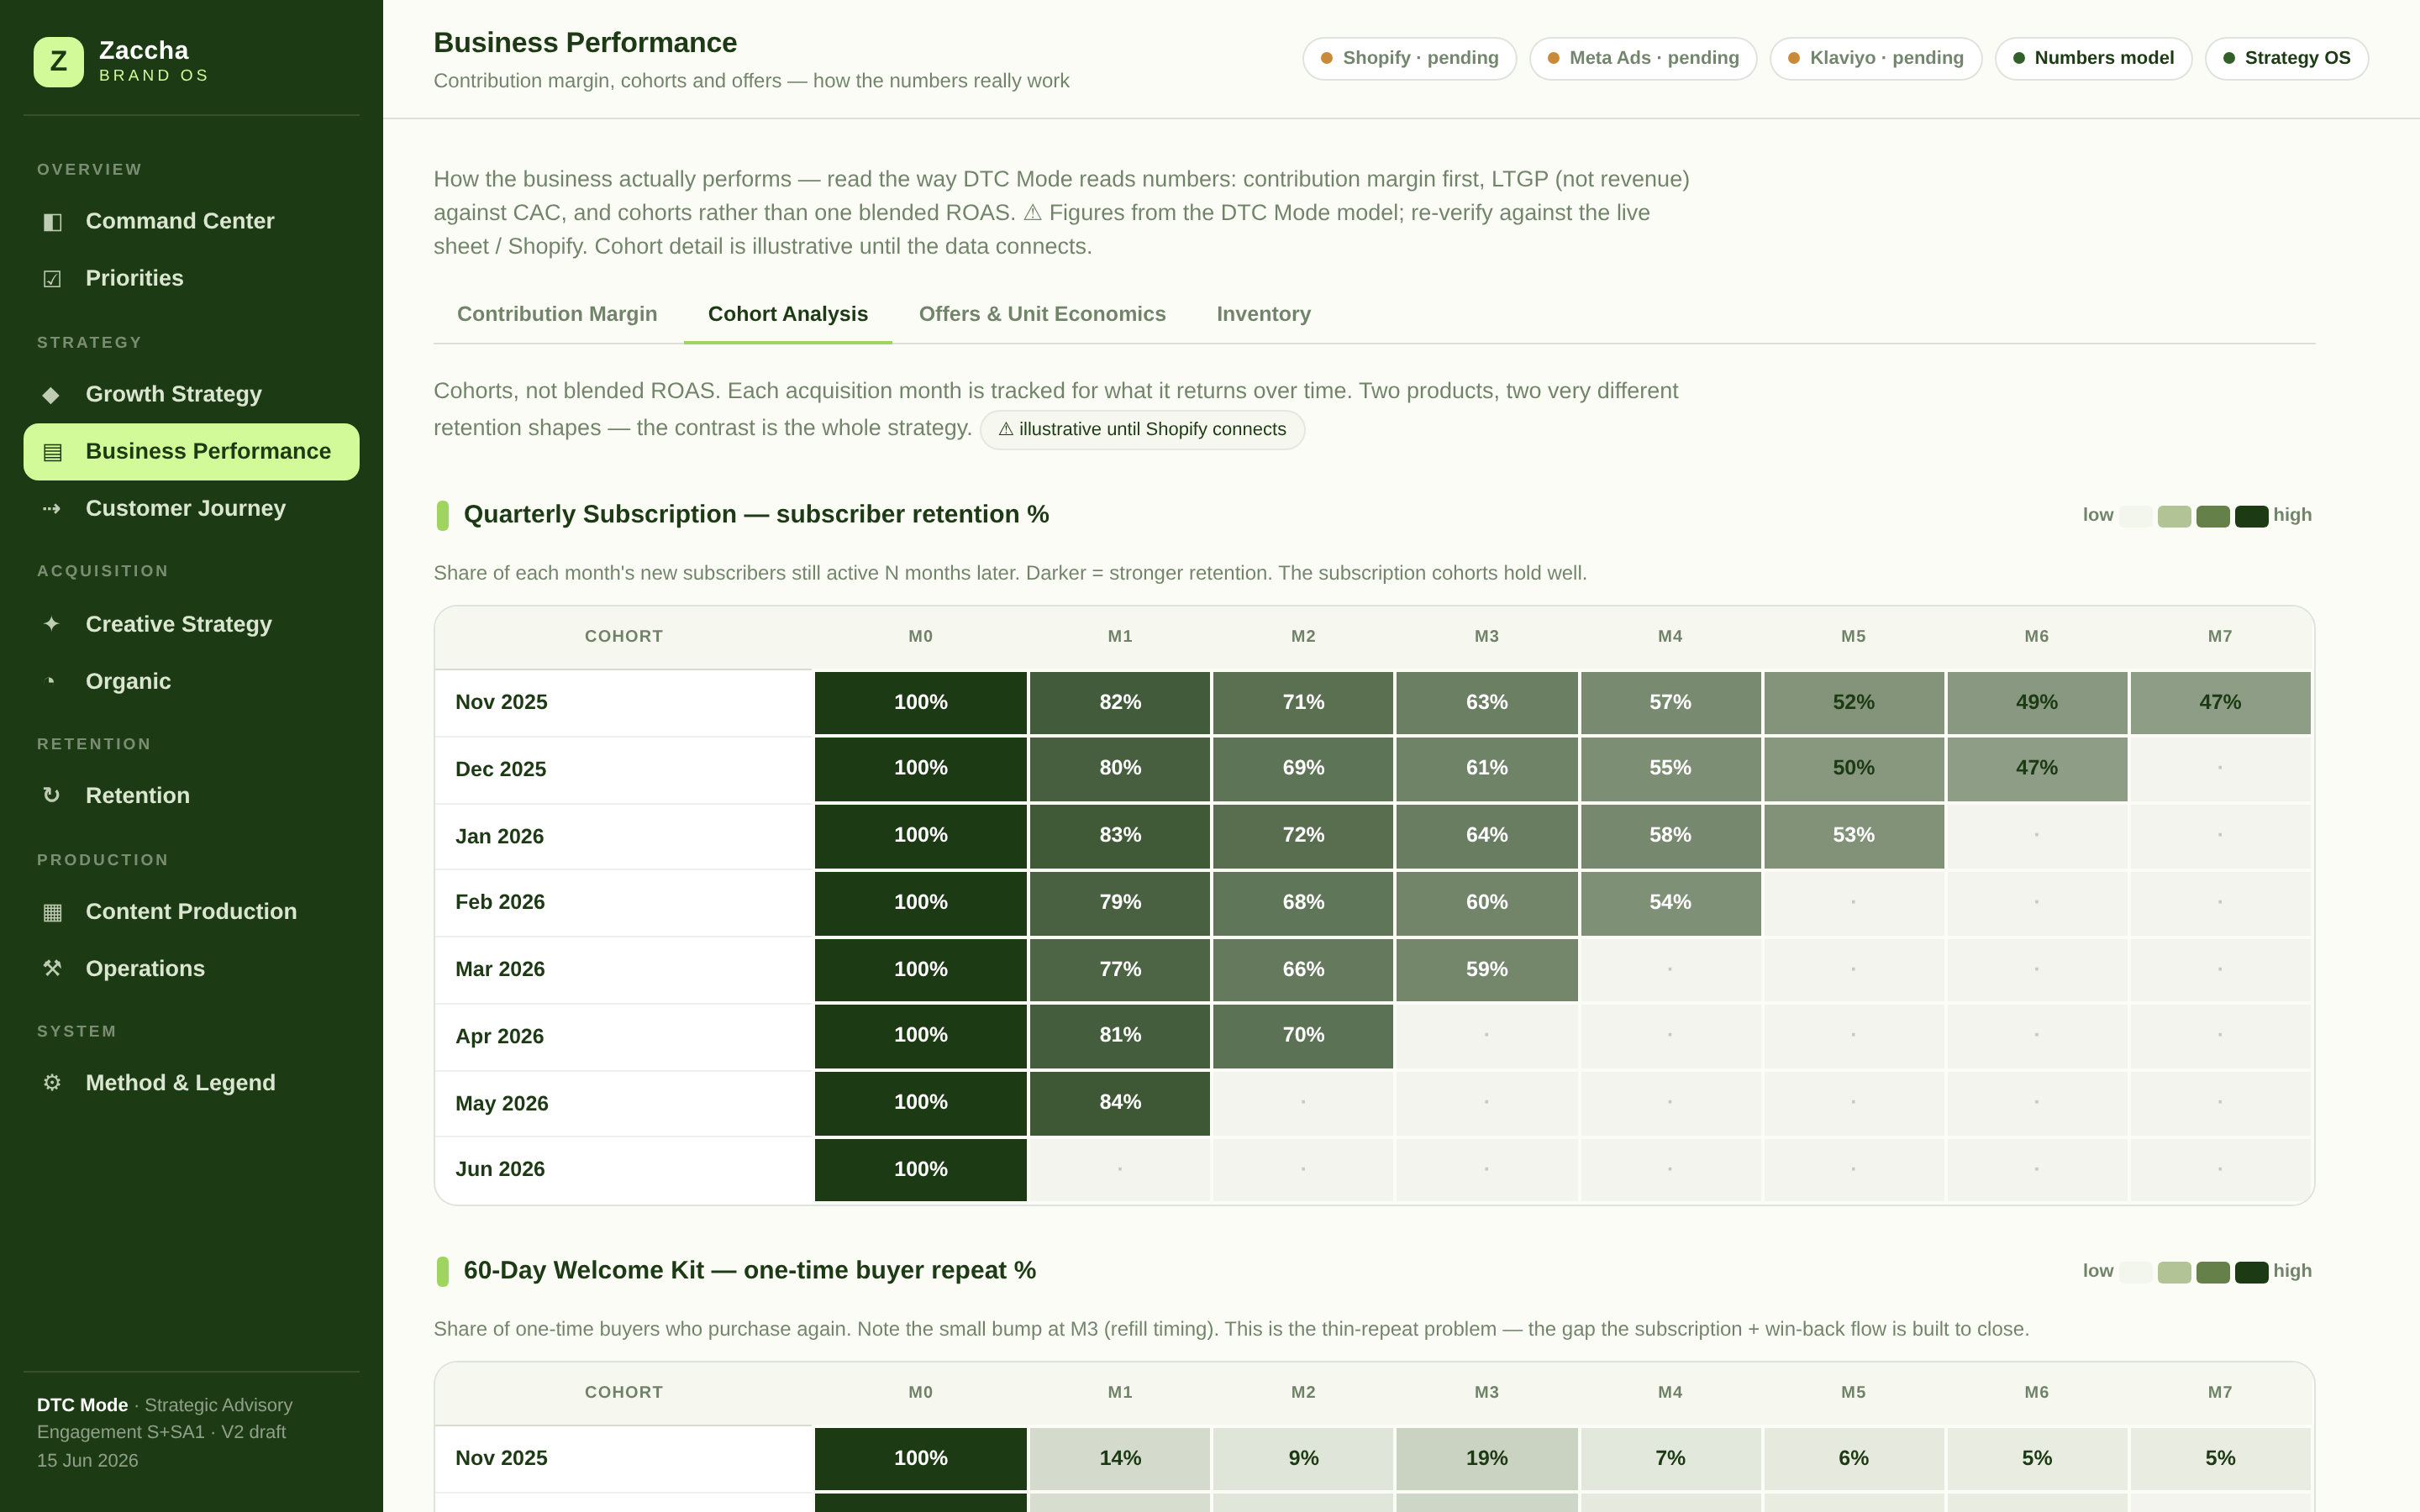Open Growth Strategy section
This screenshot has height=1512, width=2420.
tap(191, 394)
